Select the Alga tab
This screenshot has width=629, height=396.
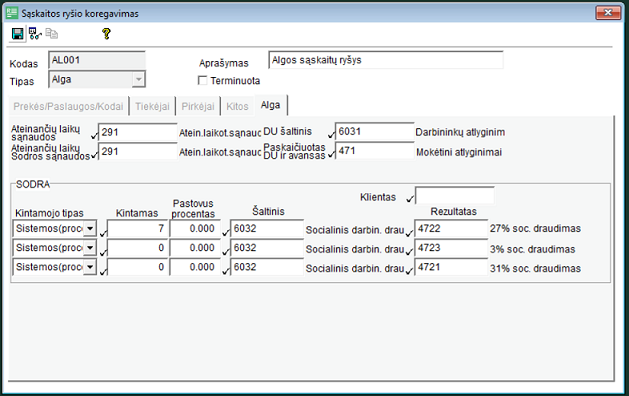[270, 105]
